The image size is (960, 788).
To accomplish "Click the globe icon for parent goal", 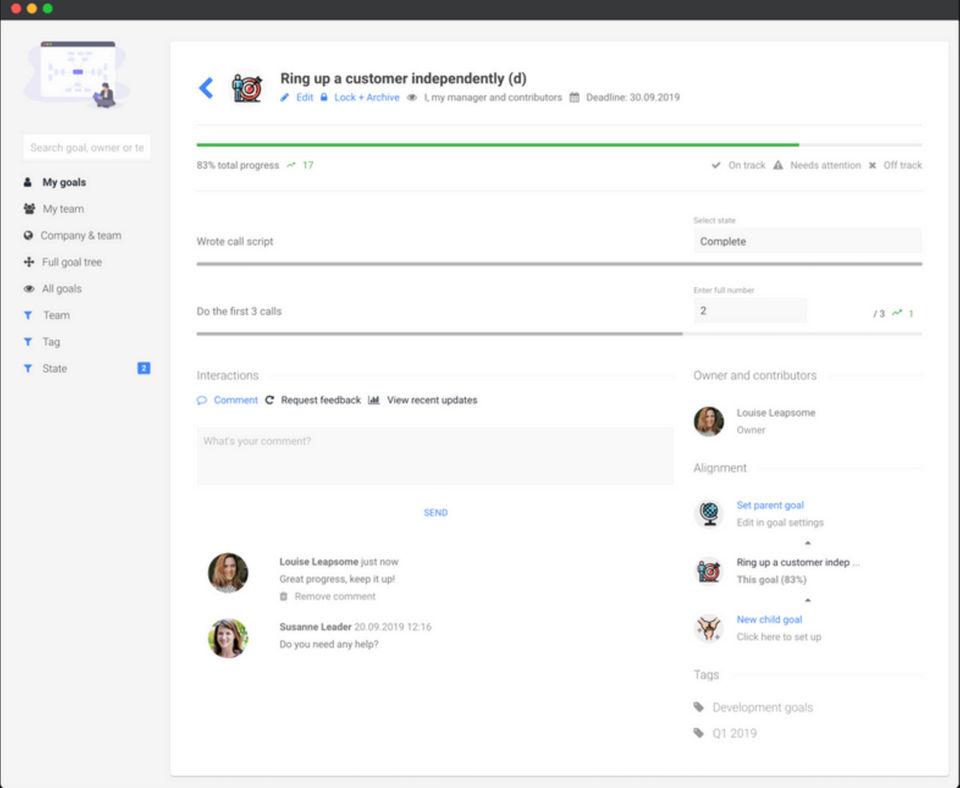I will 709,513.
